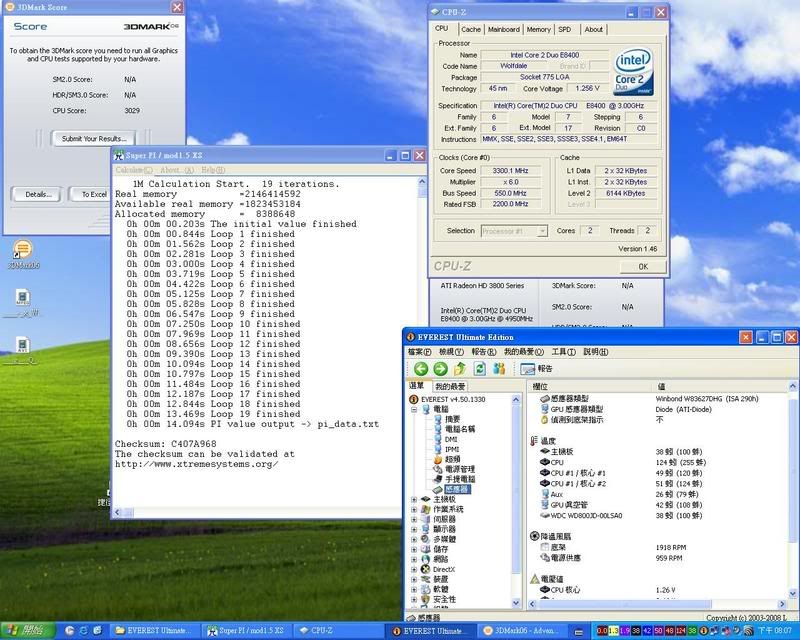Open the CPU-Z processor Selection dropdown
This screenshot has height=640, width=800.
coord(514,231)
